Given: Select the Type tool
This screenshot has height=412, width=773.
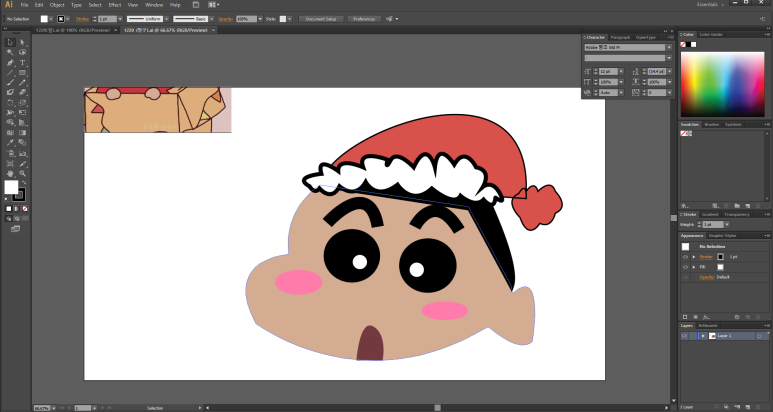Looking at the screenshot, I should [x=22, y=63].
